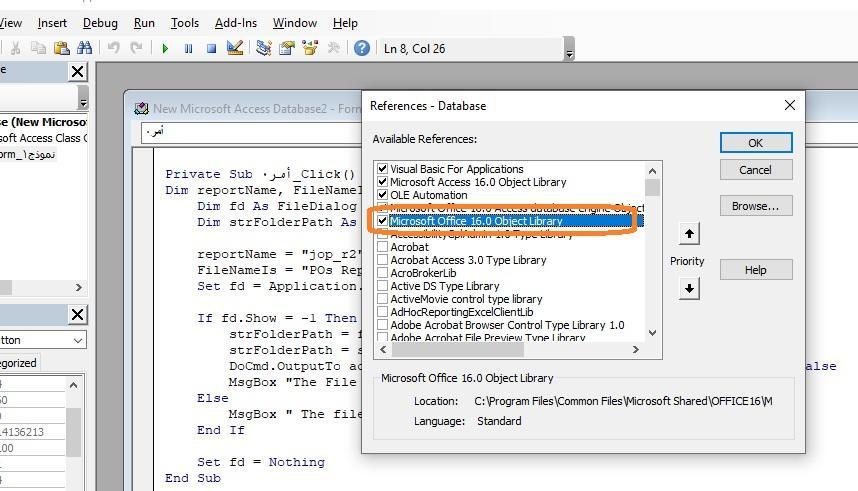Click the Undo arrow icon

pyautogui.click(x=113, y=49)
